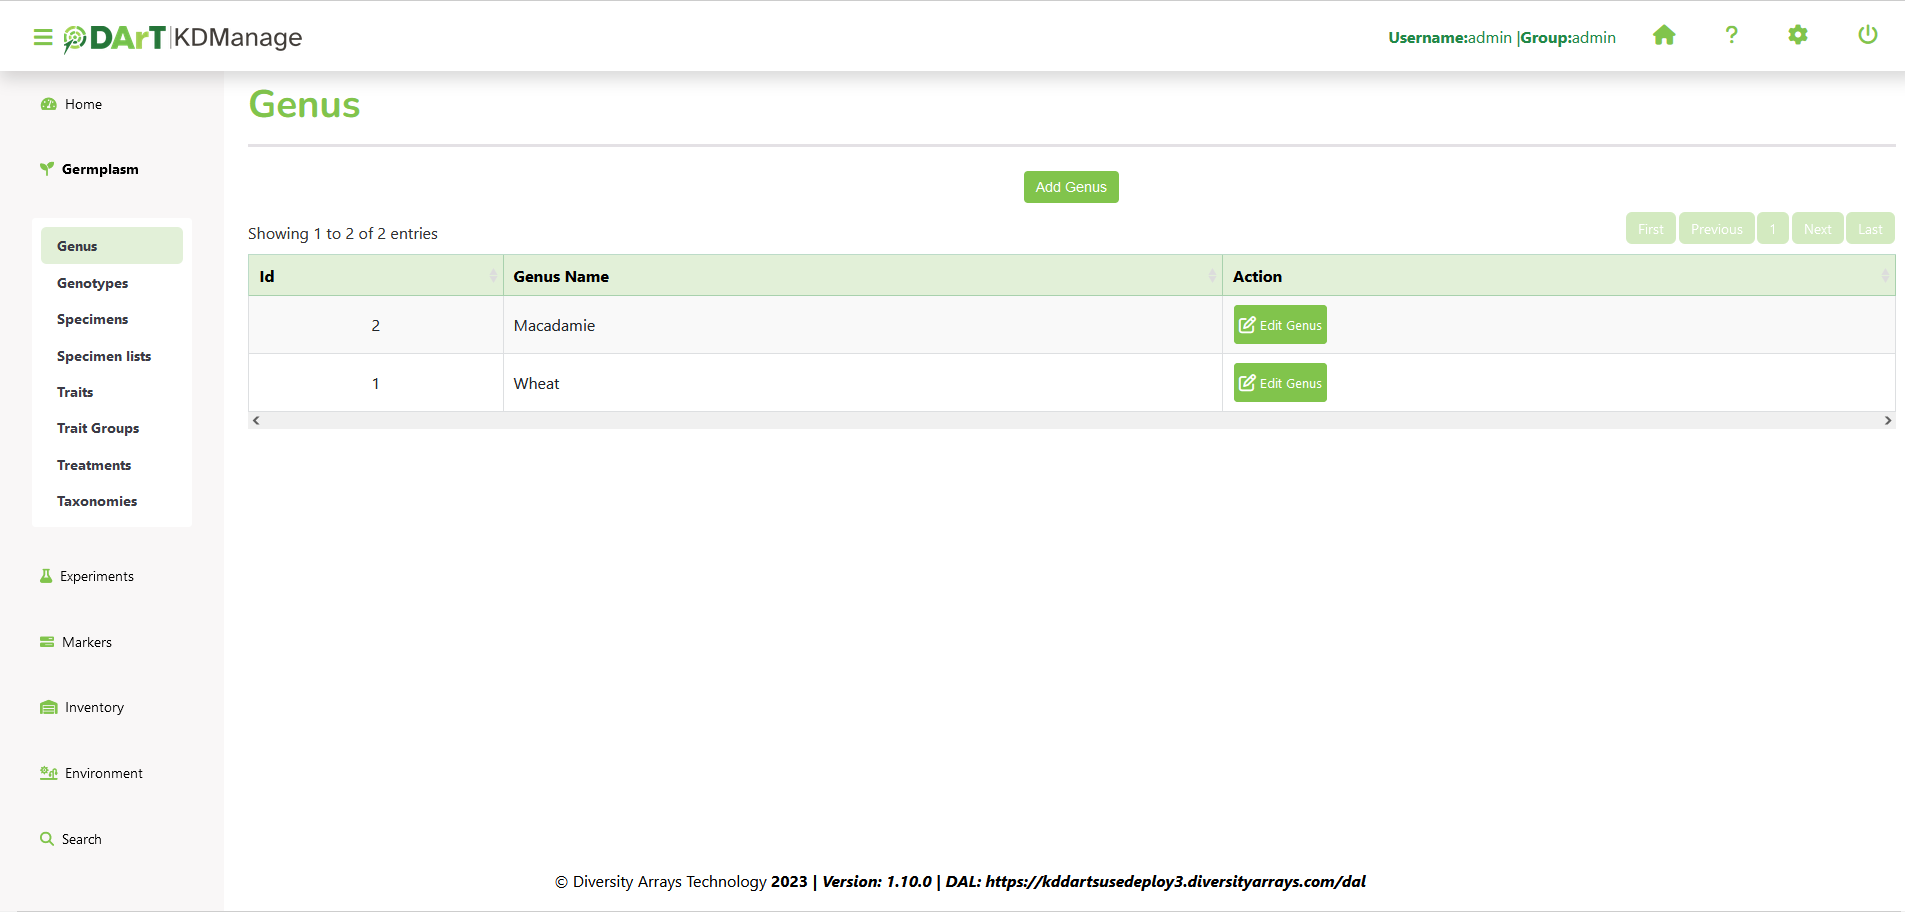Click the hamburger menu icon
Viewport: 1905px width, 912px height.
(x=43, y=37)
